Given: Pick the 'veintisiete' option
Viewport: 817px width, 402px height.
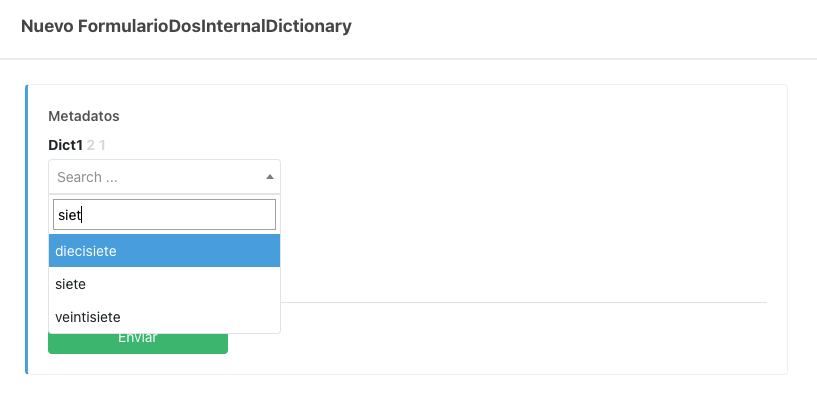Looking at the screenshot, I should 88,317.
